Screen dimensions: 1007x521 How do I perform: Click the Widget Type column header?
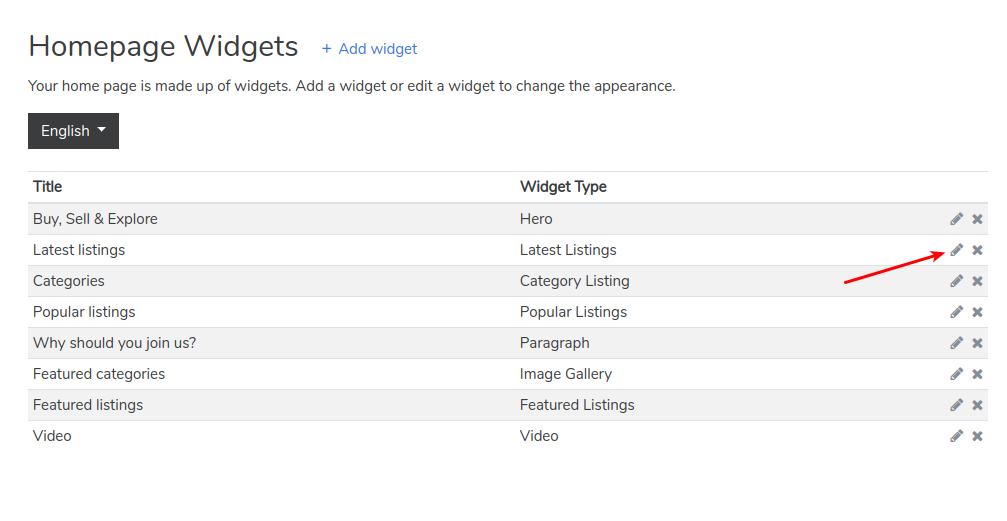click(x=563, y=187)
